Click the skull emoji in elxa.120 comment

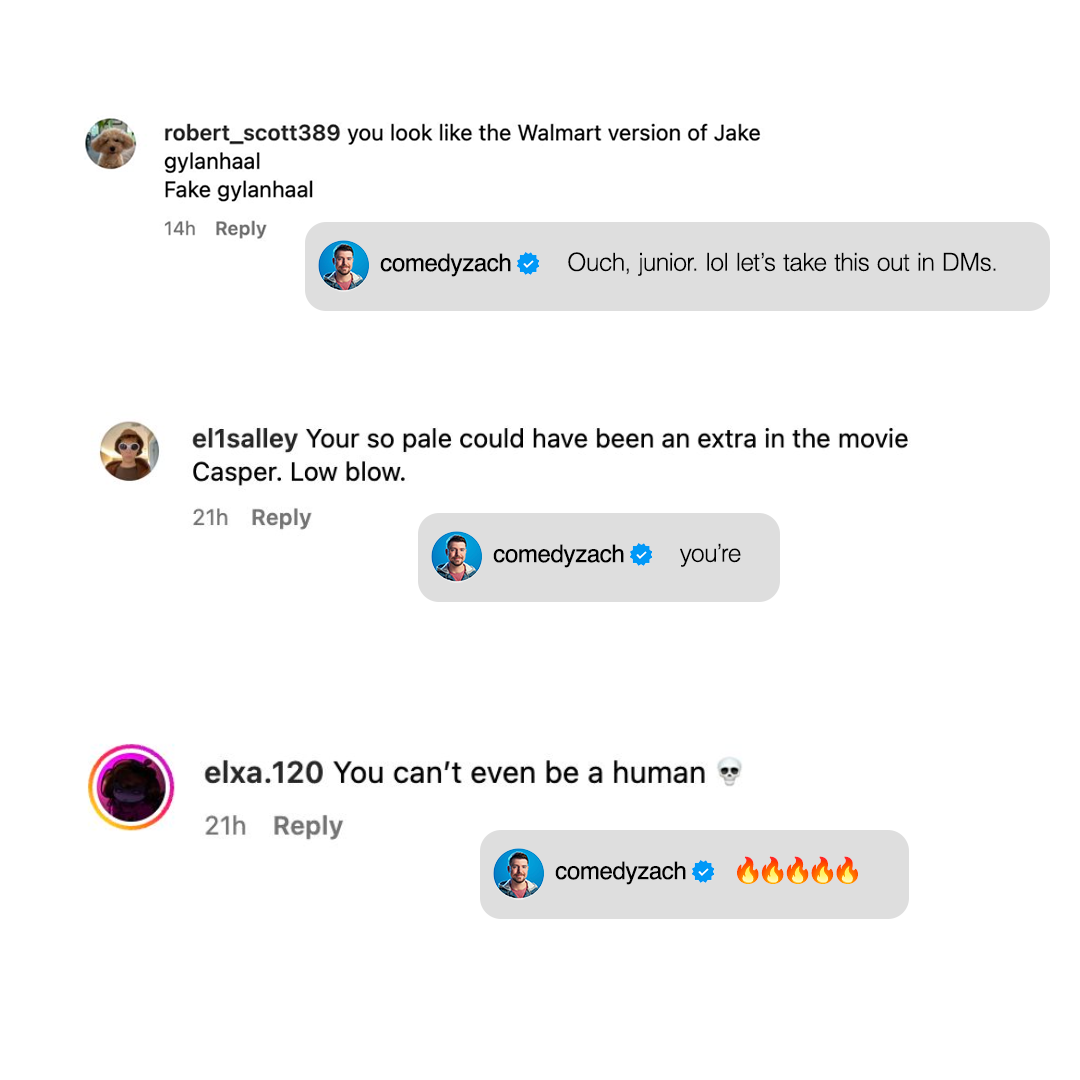pos(729,771)
